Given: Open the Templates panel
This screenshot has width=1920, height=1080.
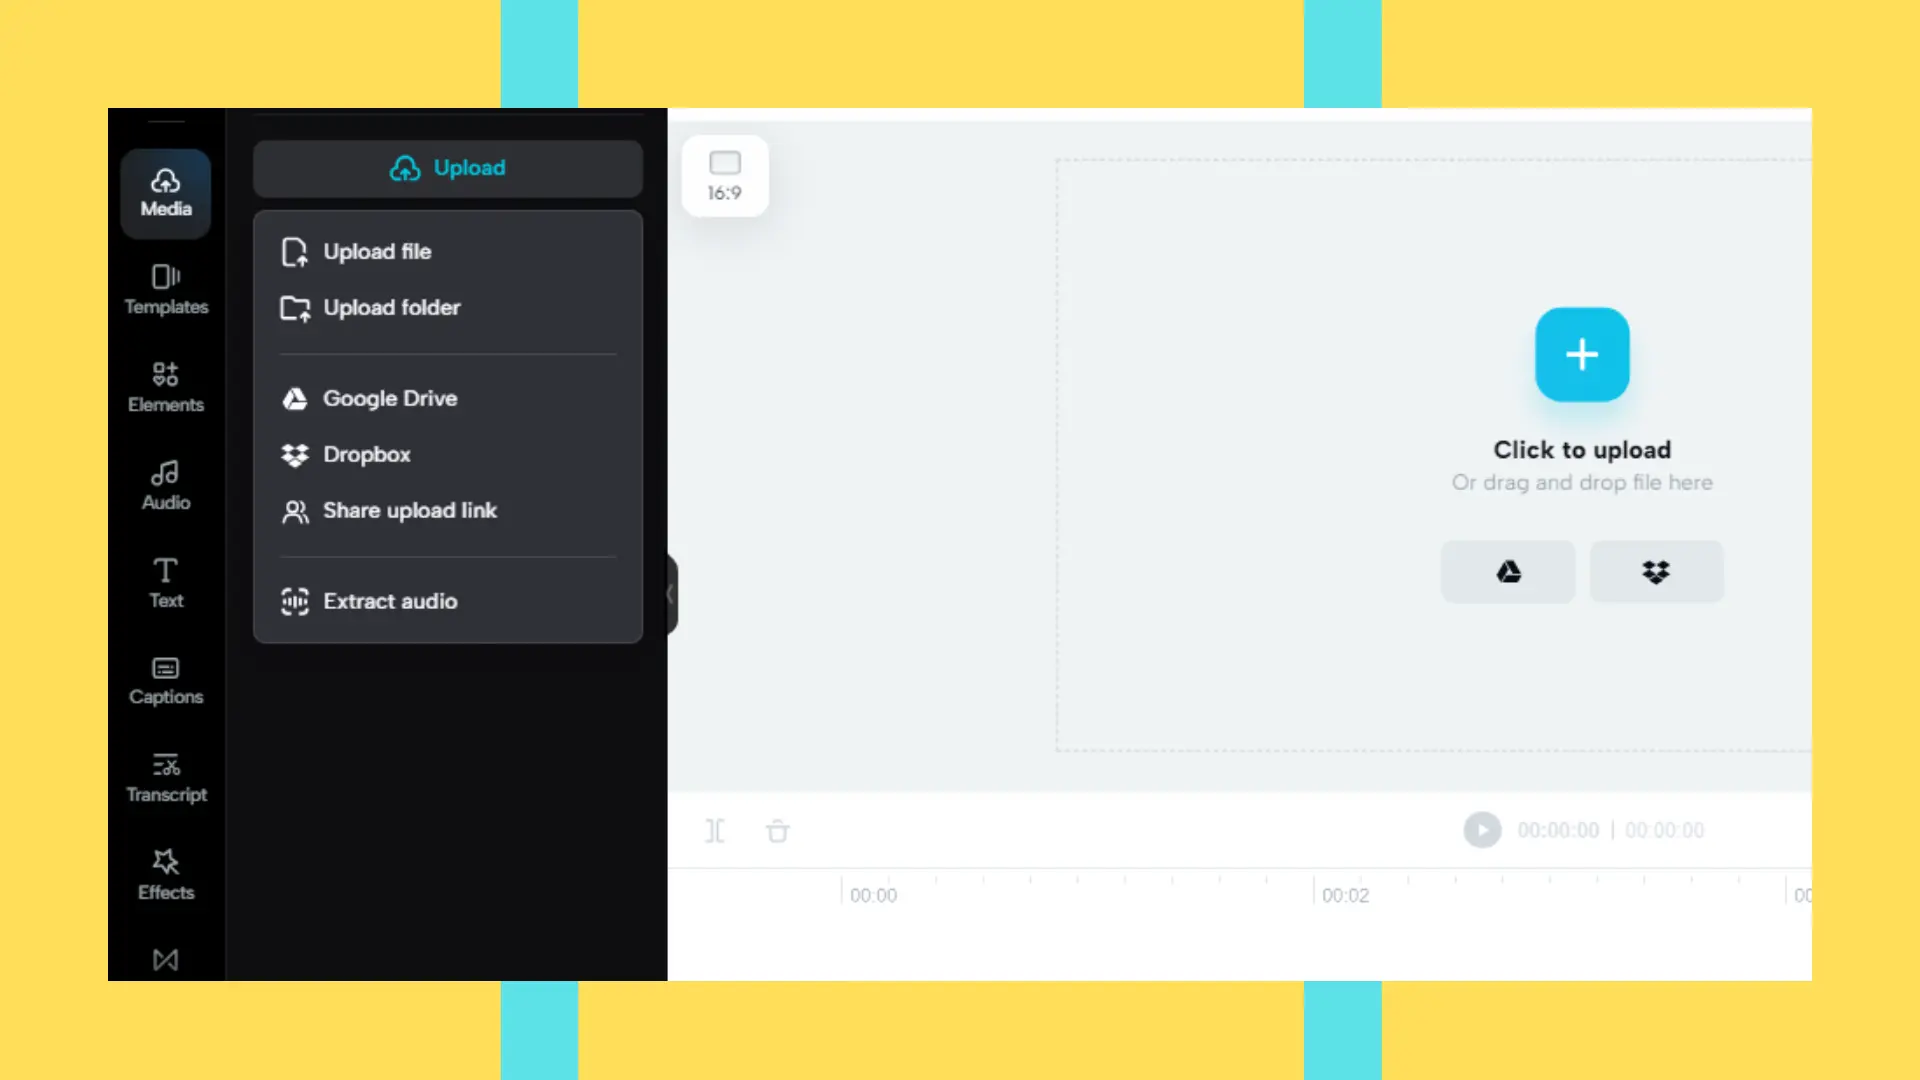Looking at the screenshot, I should (165, 287).
